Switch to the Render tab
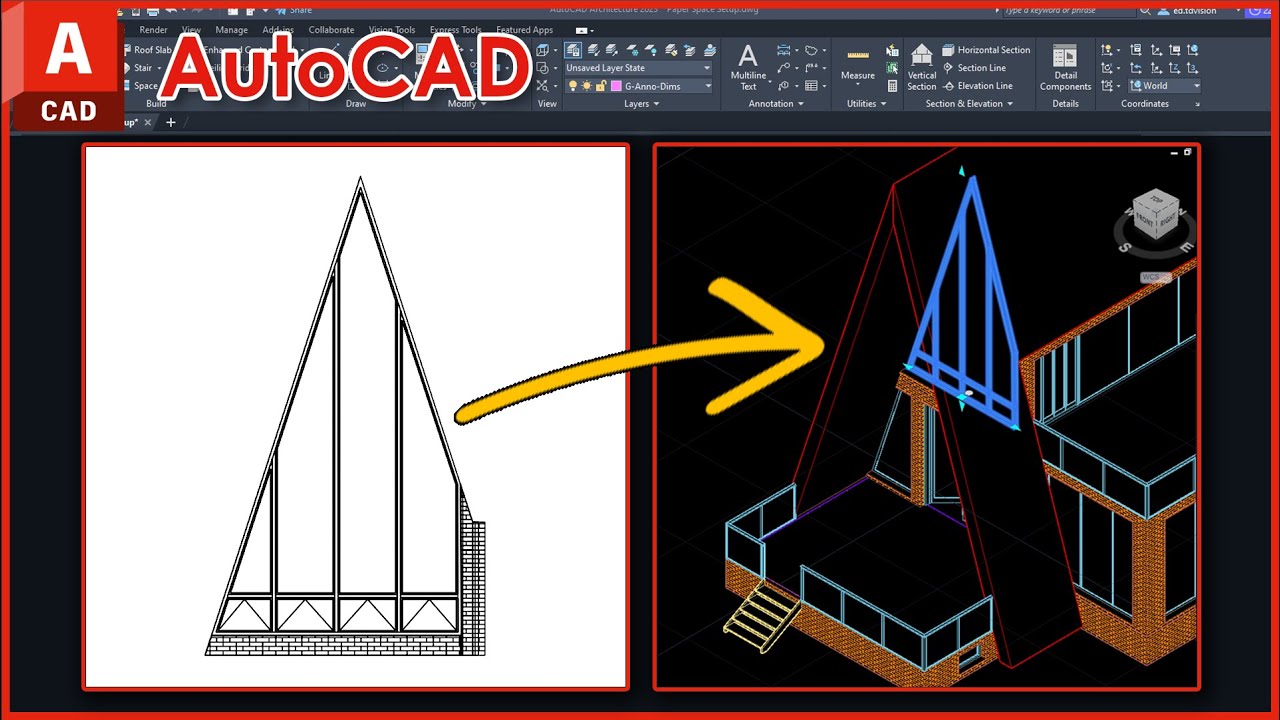Image resolution: width=1280 pixels, height=720 pixels. point(153,30)
